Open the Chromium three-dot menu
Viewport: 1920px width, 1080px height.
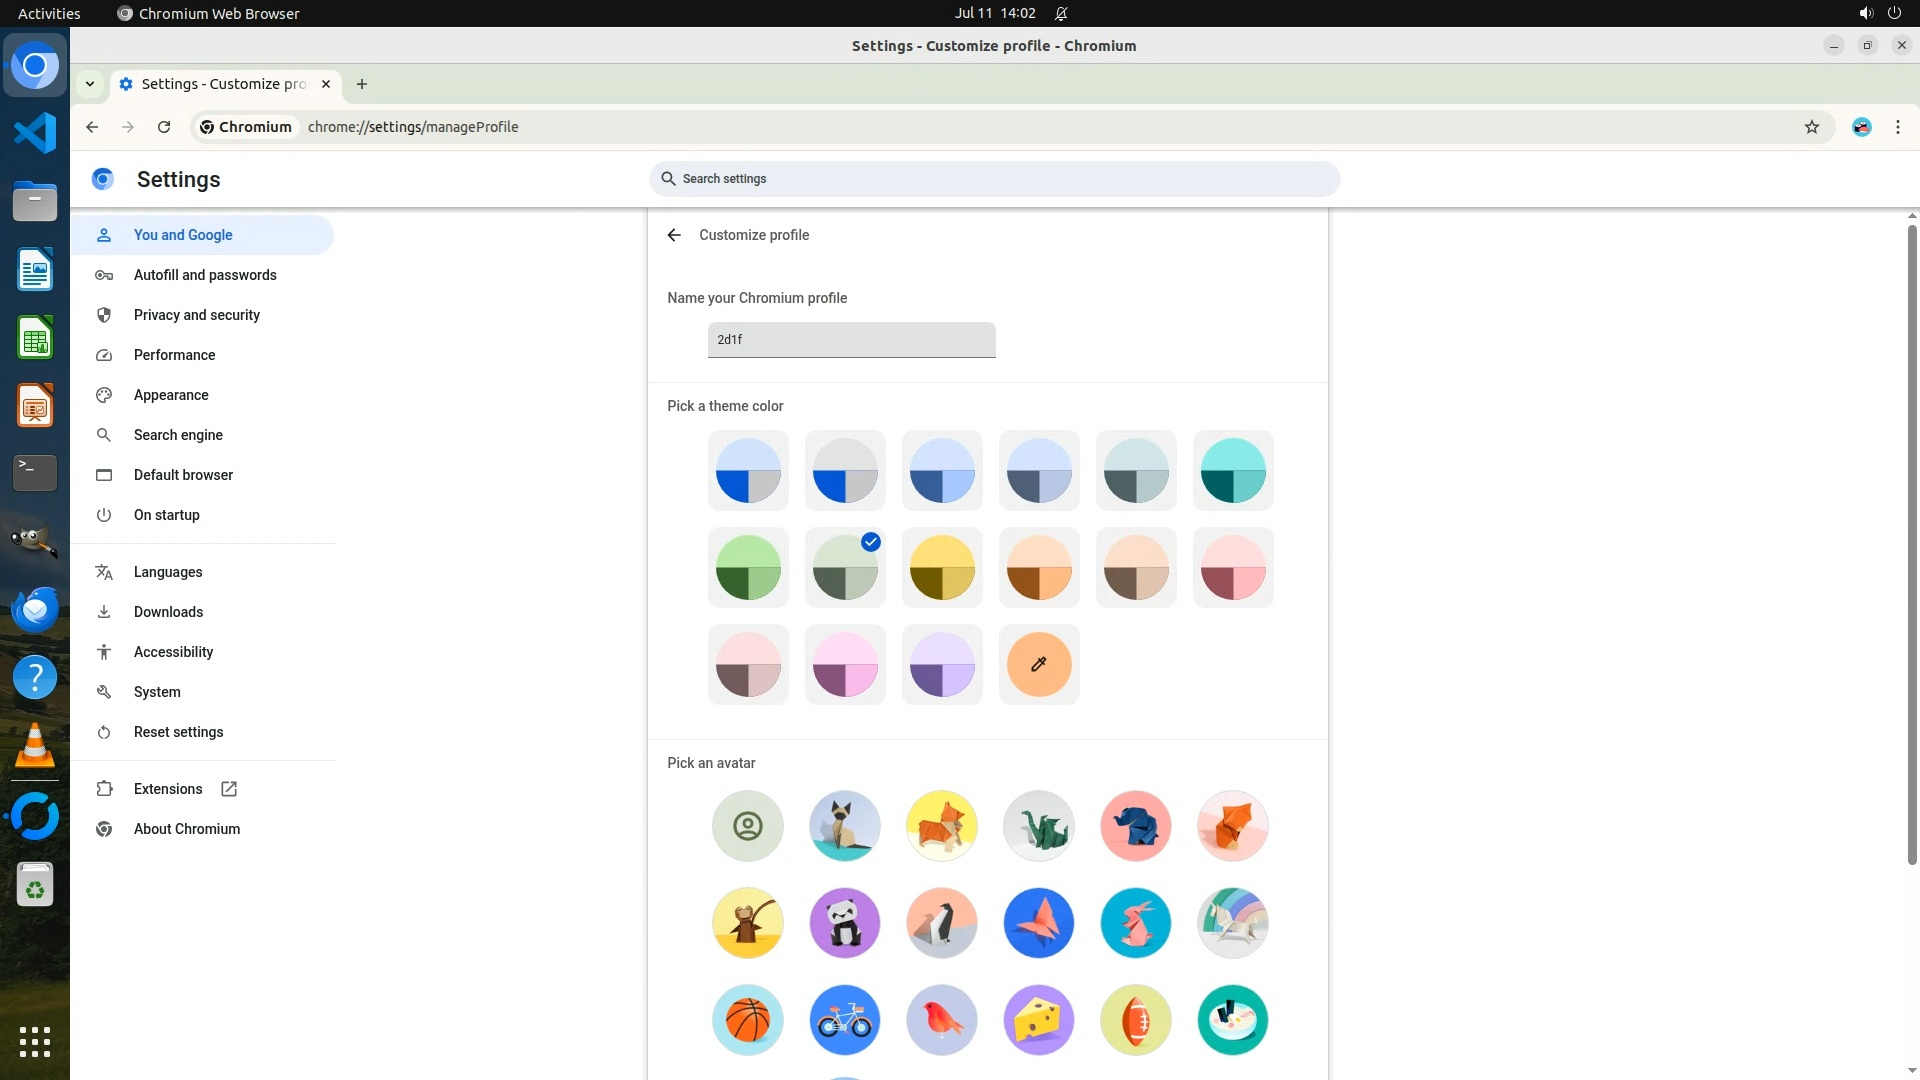point(1897,127)
